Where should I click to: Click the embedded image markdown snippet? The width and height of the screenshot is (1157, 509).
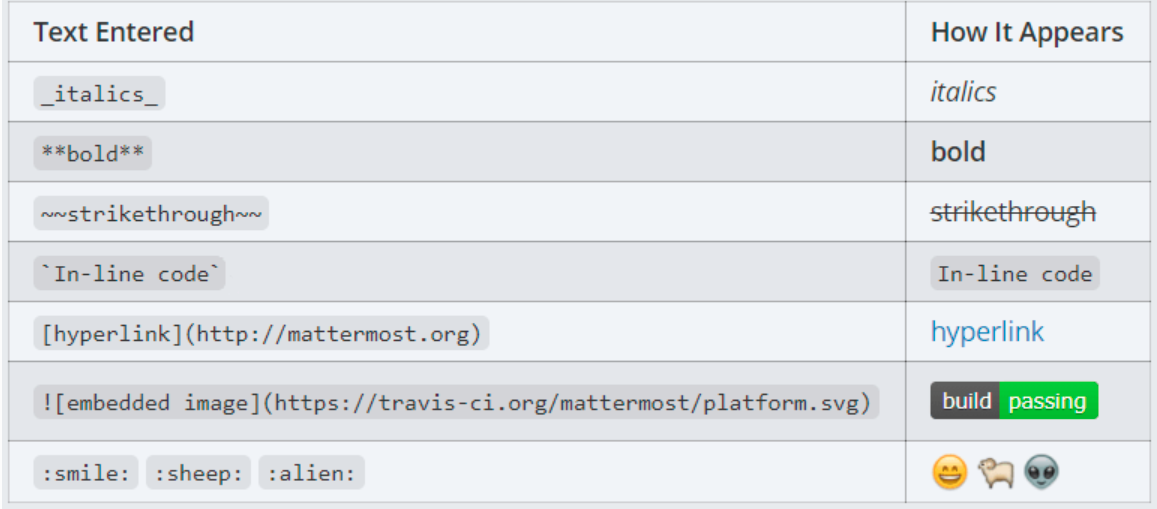coord(456,401)
